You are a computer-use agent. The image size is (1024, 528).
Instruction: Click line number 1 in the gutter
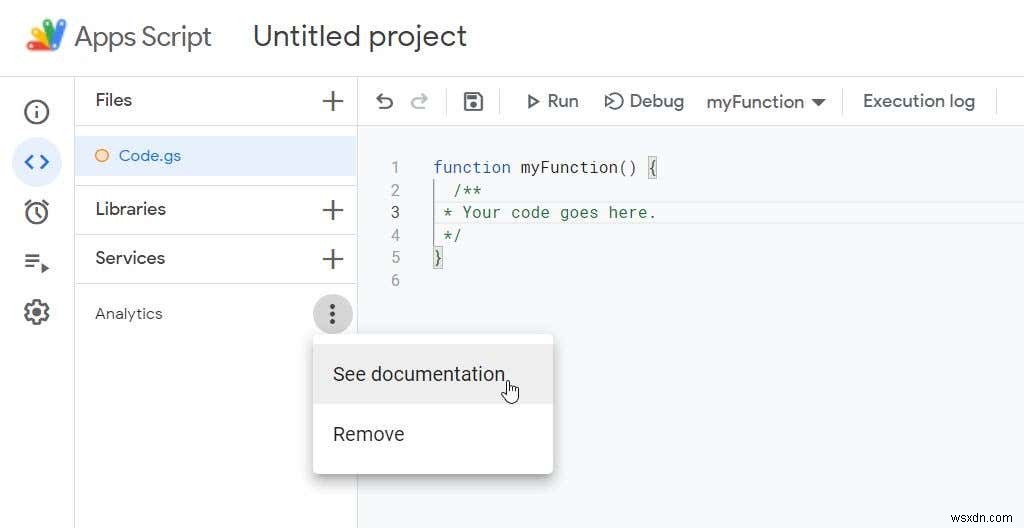[x=394, y=168]
